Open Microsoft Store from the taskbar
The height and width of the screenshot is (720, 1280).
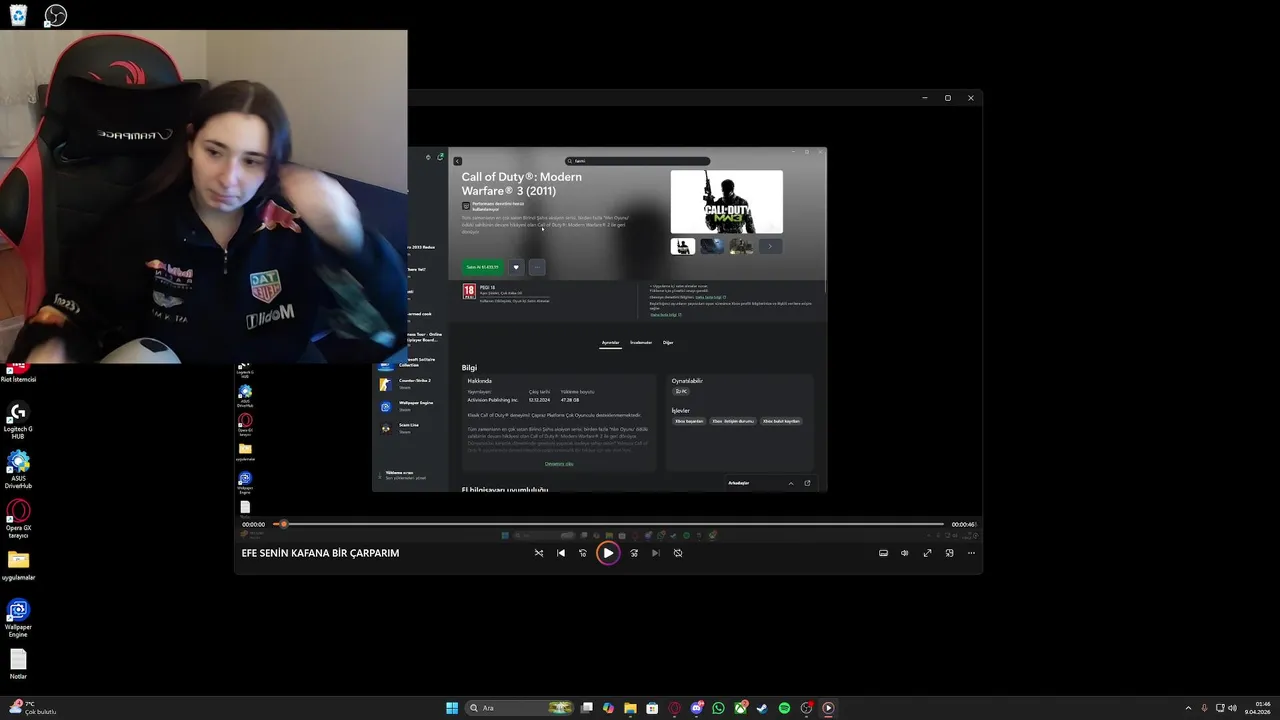tap(652, 708)
